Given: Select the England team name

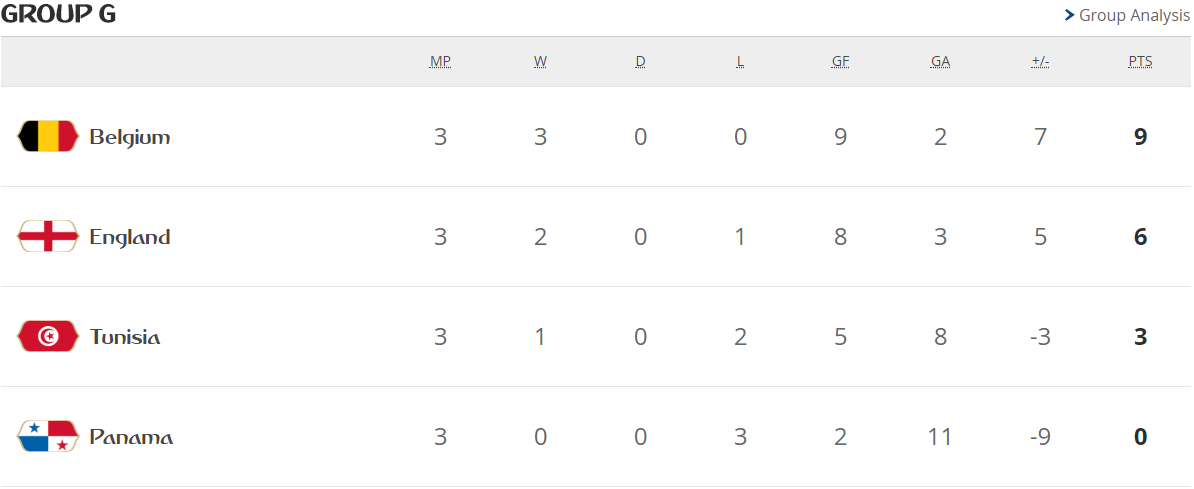Looking at the screenshot, I should (x=130, y=237).
